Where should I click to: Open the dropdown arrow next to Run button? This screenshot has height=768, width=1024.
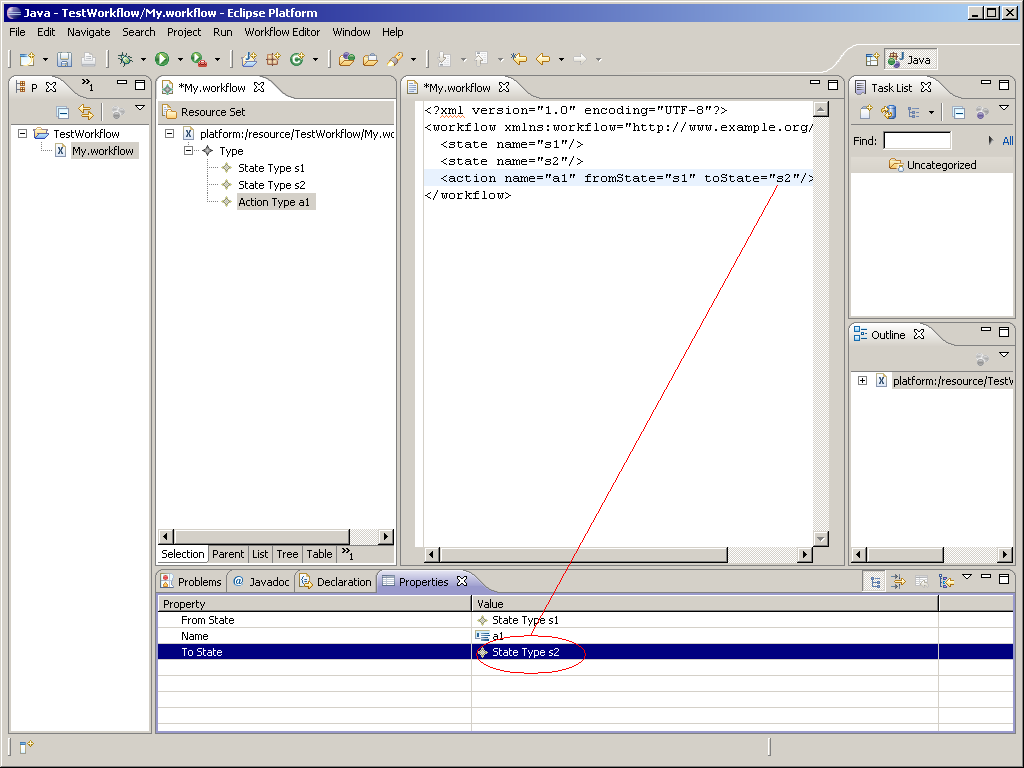tap(180, 60)
